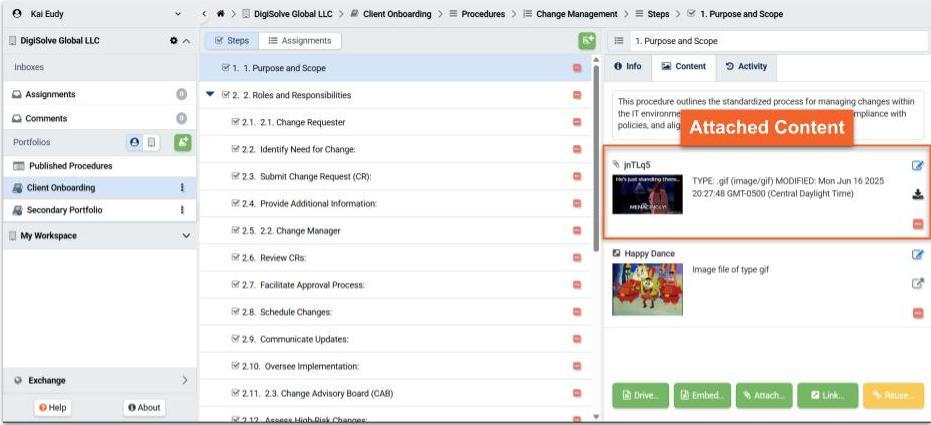The image size is (931, 425).
Task: Click the step title input field
Action: coord(777,41)
